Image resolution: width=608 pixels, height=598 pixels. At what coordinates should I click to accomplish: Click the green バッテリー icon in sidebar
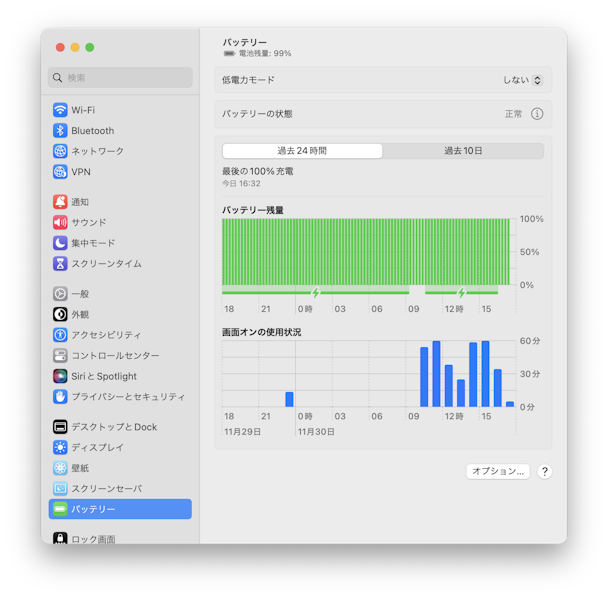[x=60, y=509]
